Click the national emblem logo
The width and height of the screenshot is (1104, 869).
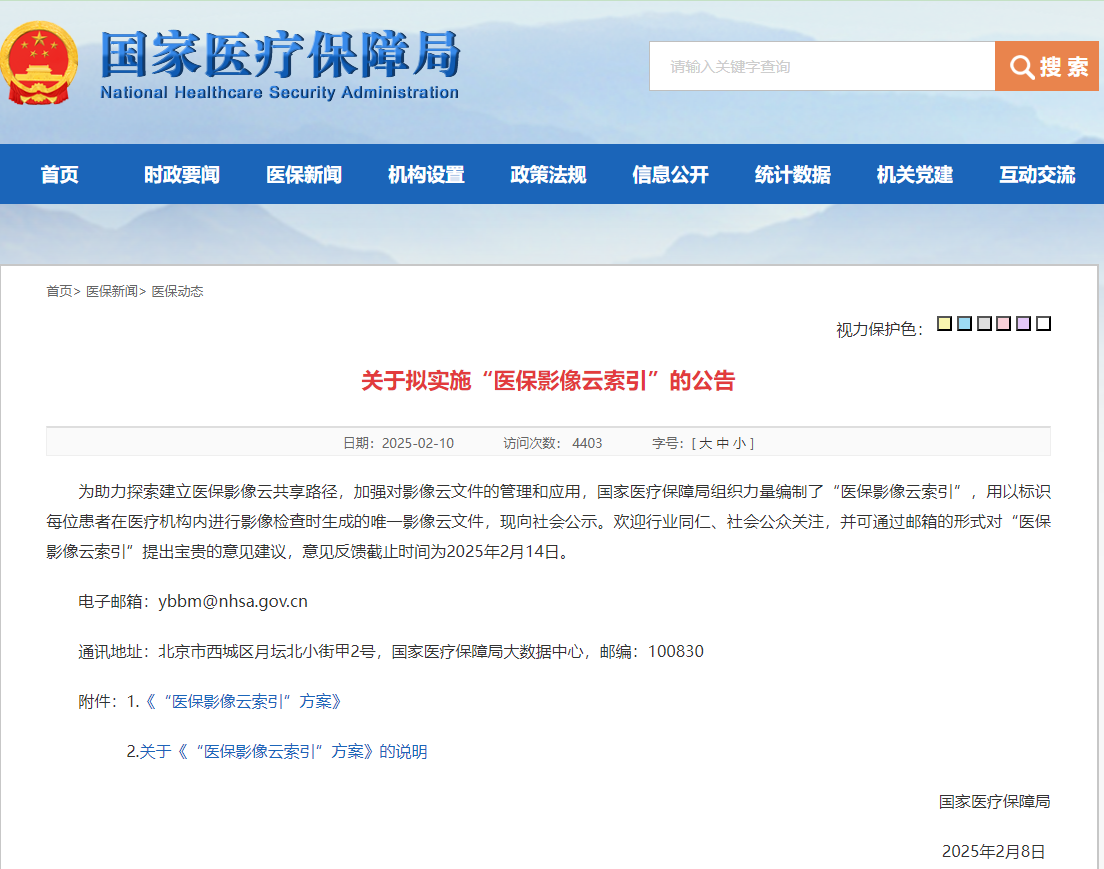click(x=39, y=63)
